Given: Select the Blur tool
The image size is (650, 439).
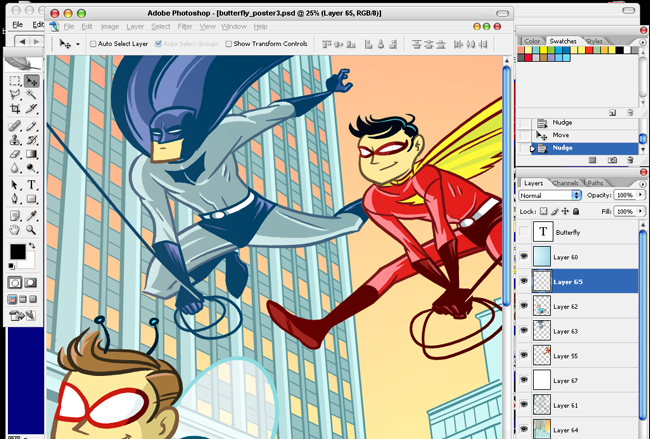Looking at the screenshot, I should [x=15, y=168].
